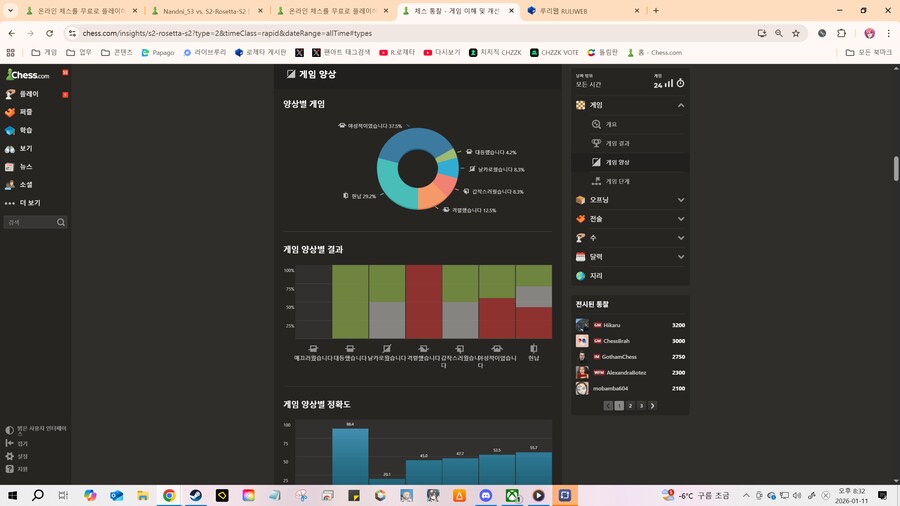Open 지원 help in the sidebar

(x=17, y=469)
